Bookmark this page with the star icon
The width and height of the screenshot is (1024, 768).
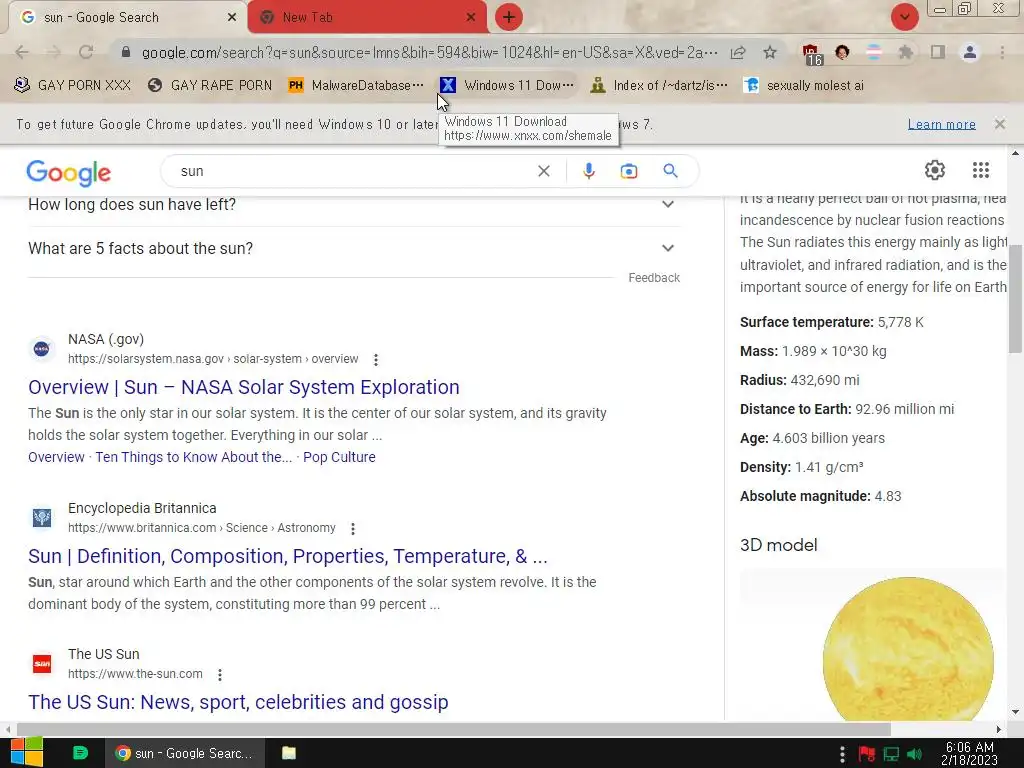click(x=770, y=52)
